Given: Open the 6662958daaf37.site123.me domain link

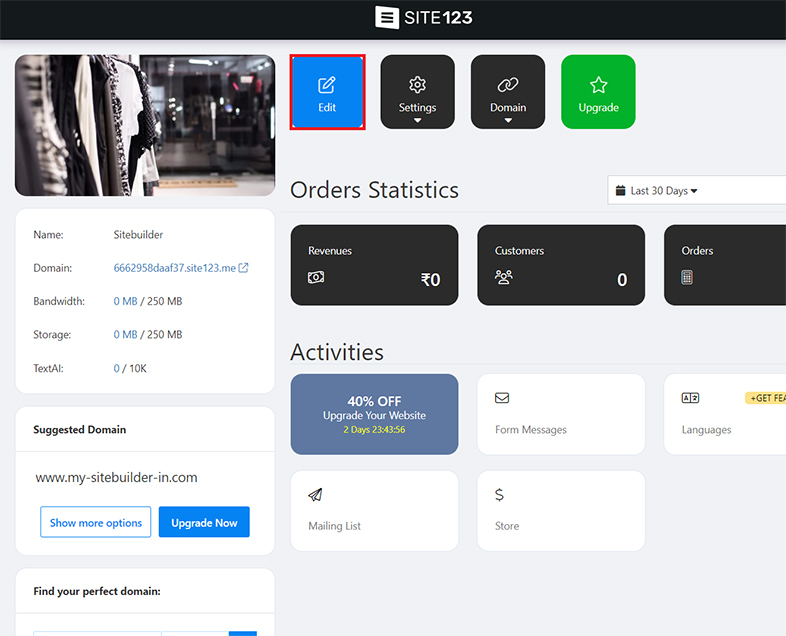Looking at the screenshot, I should (x=174, y=268).
